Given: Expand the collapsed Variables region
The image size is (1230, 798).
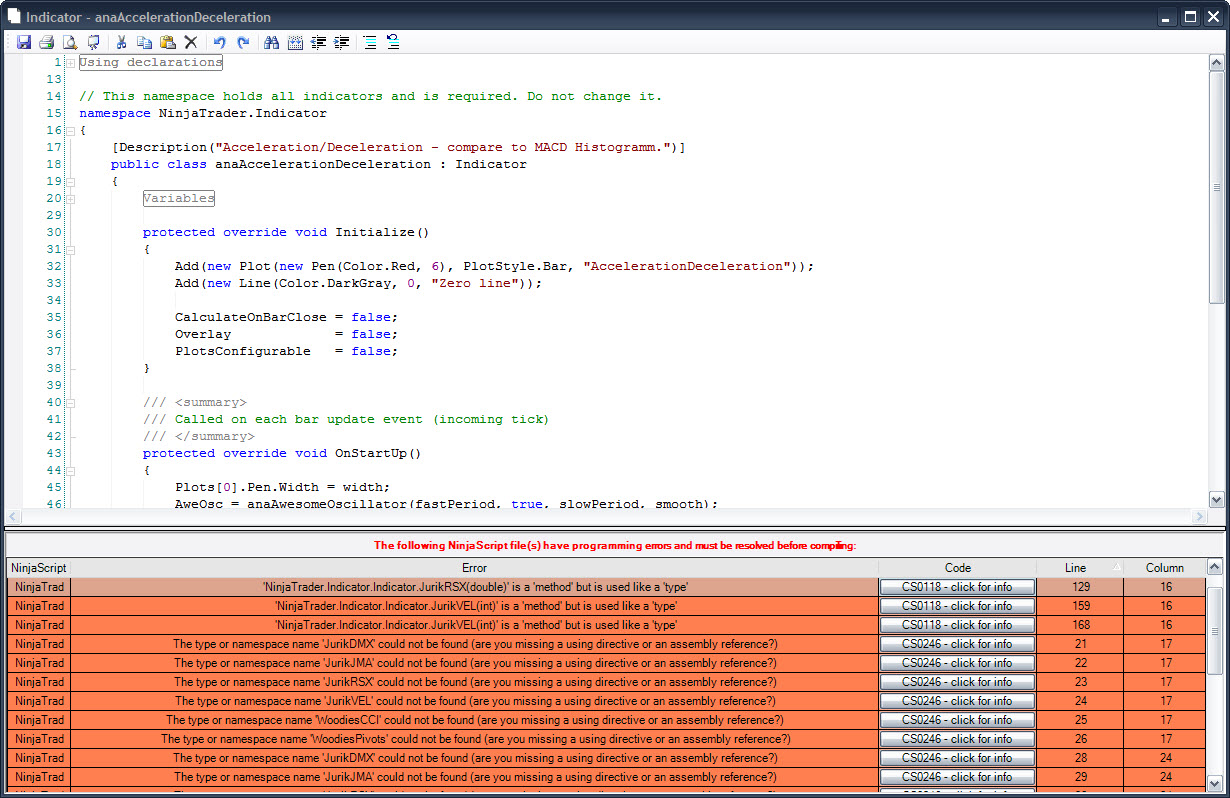Looking at the screenshot, I should point(71,198).
